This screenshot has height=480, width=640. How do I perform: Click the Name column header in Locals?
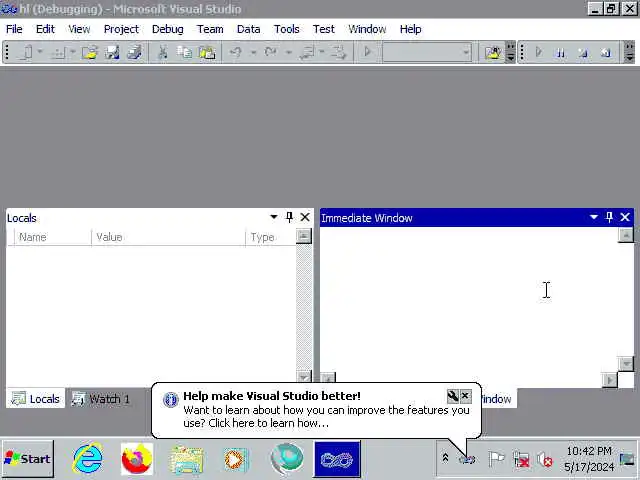[x=53, y=237]
